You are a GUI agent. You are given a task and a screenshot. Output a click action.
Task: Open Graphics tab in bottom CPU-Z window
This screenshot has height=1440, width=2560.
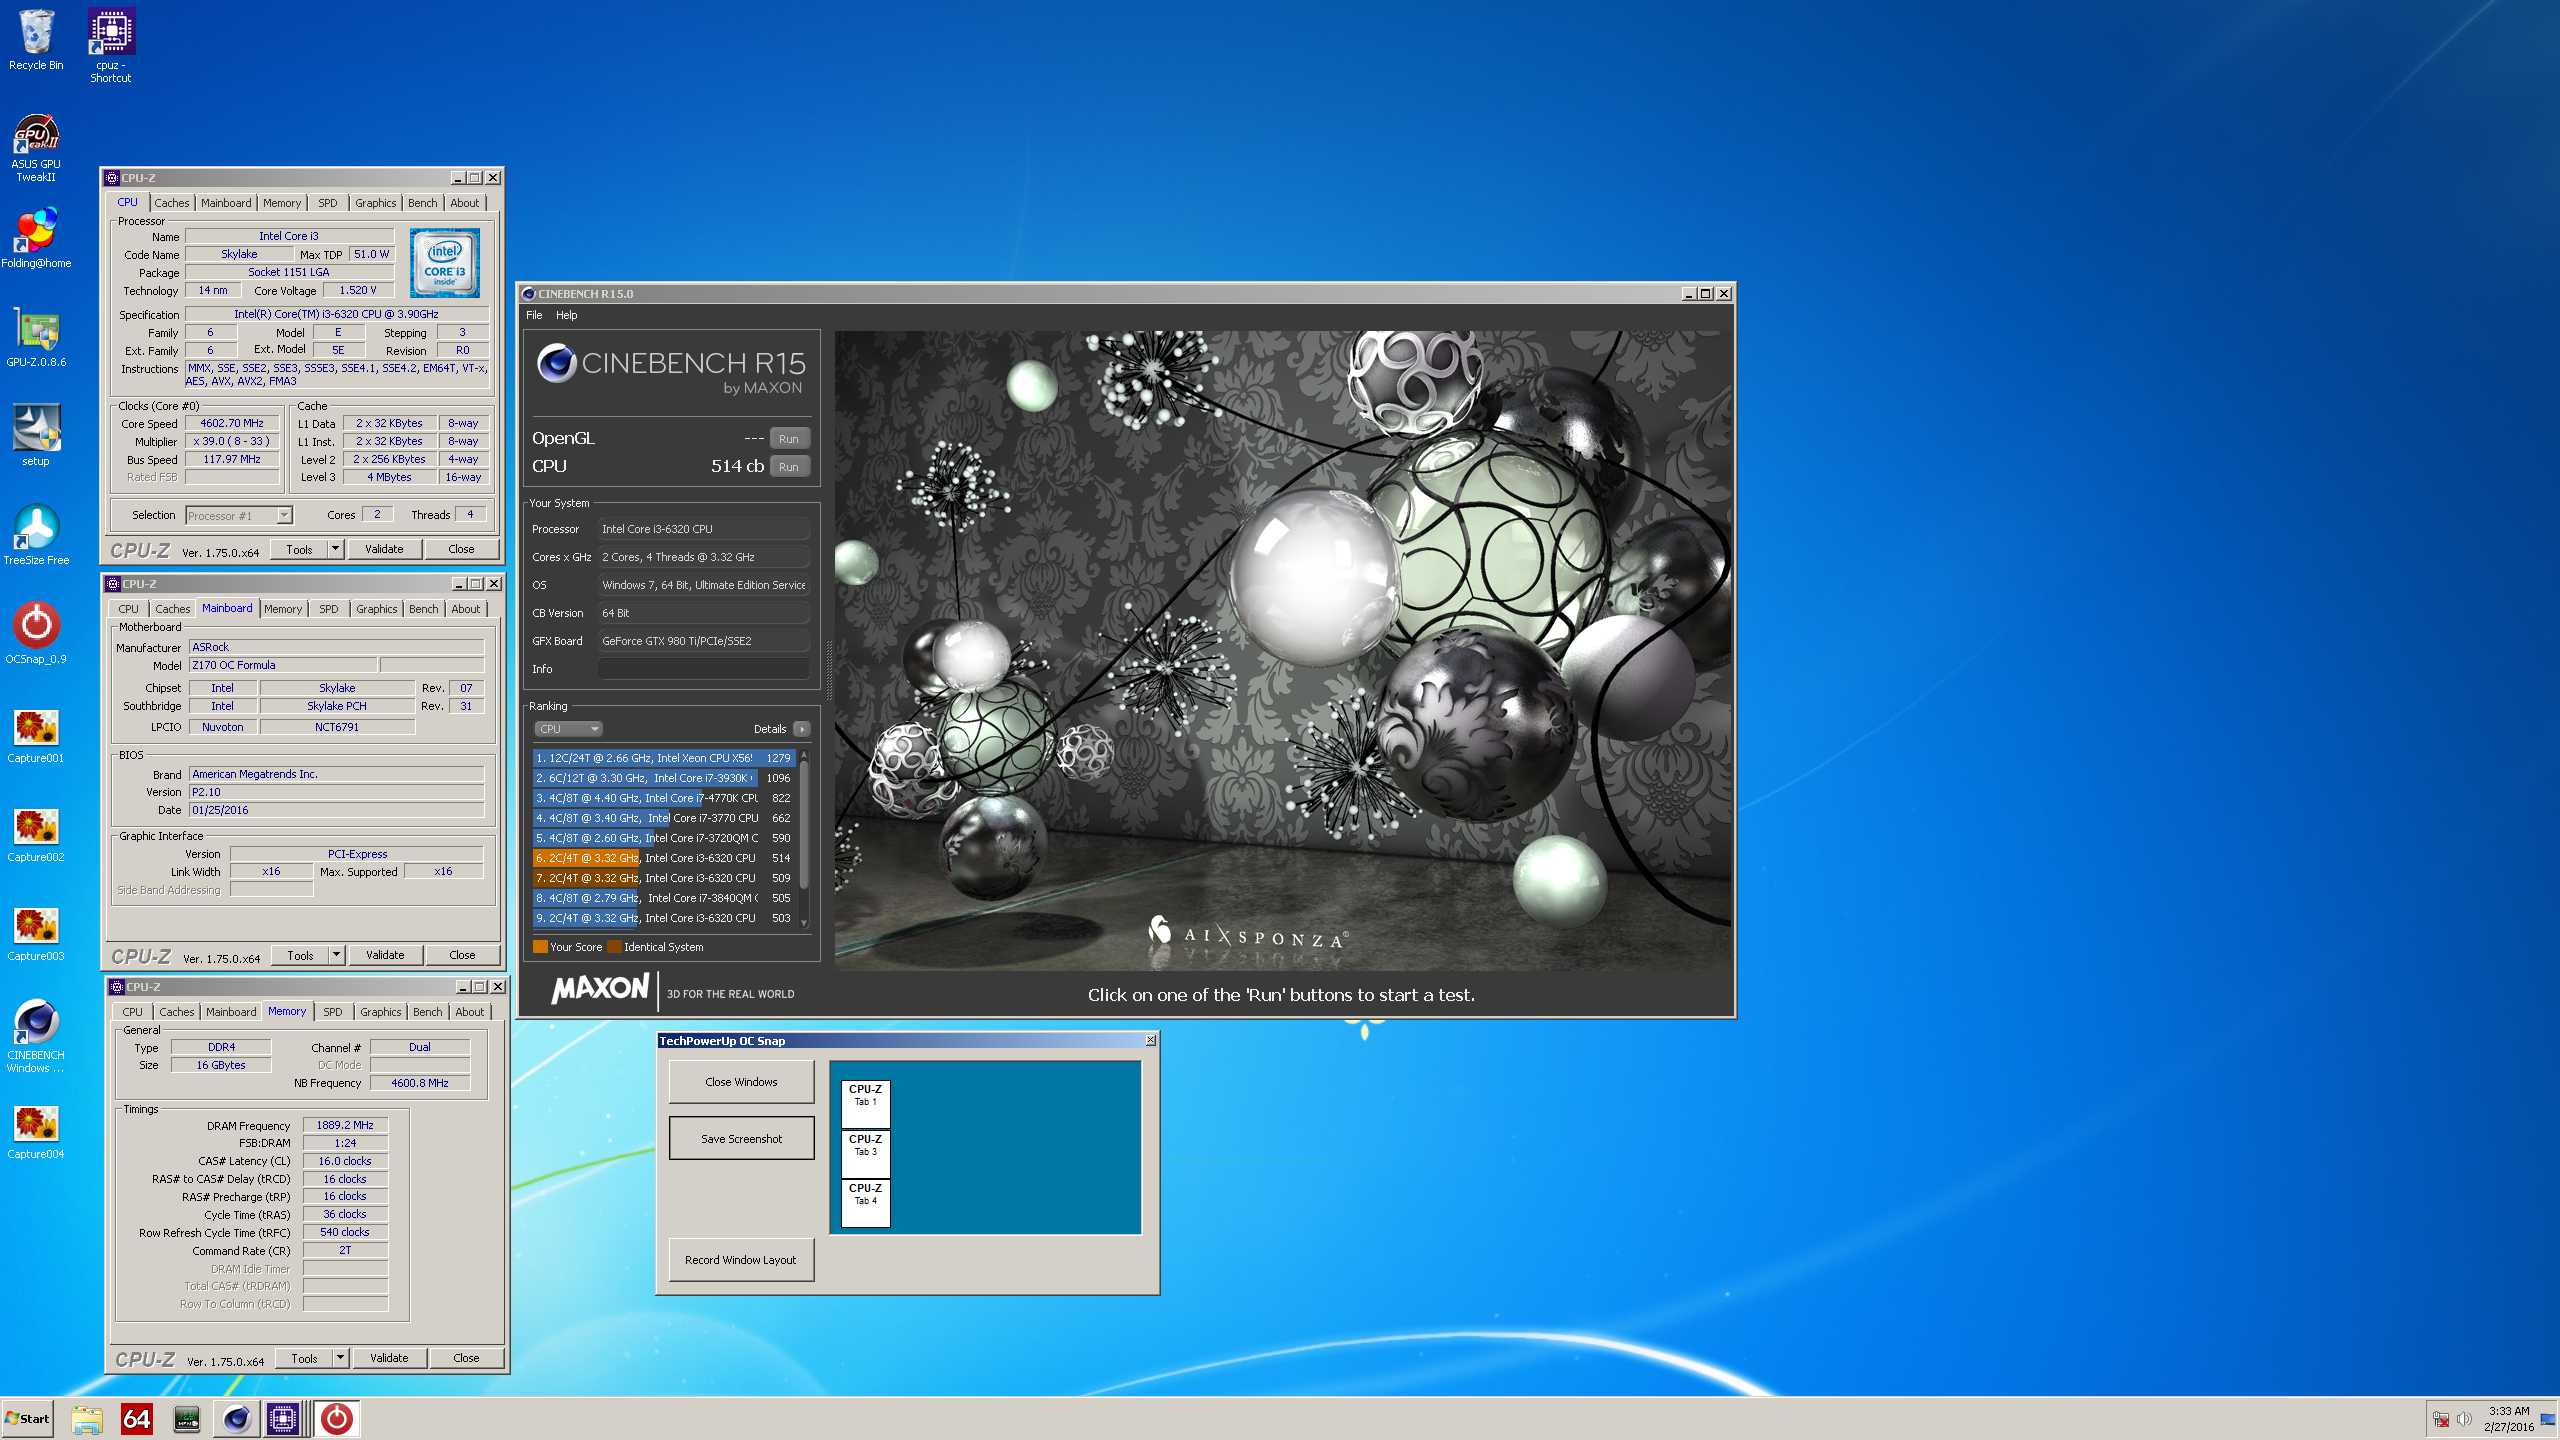pos(380,1012)
